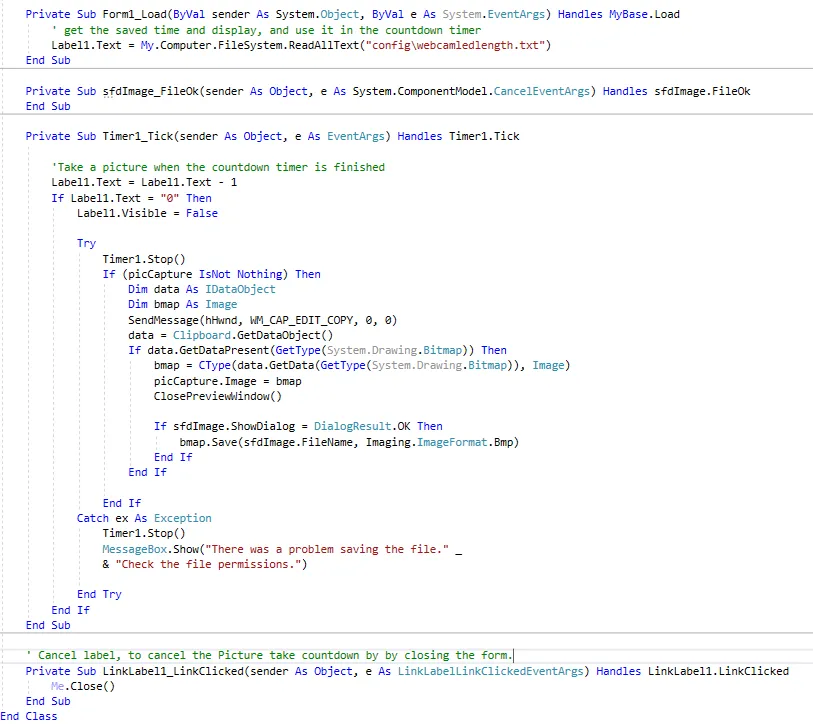Click the comment 'Take a picture when the countdown'

coord(218,167)
